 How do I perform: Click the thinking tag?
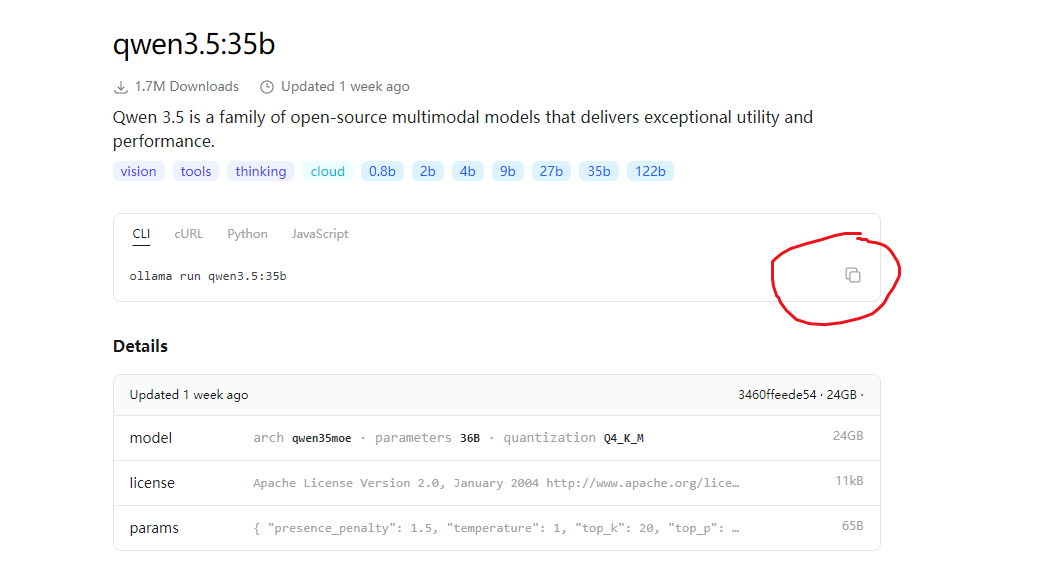pyautogui.click(x=260, y=171)
